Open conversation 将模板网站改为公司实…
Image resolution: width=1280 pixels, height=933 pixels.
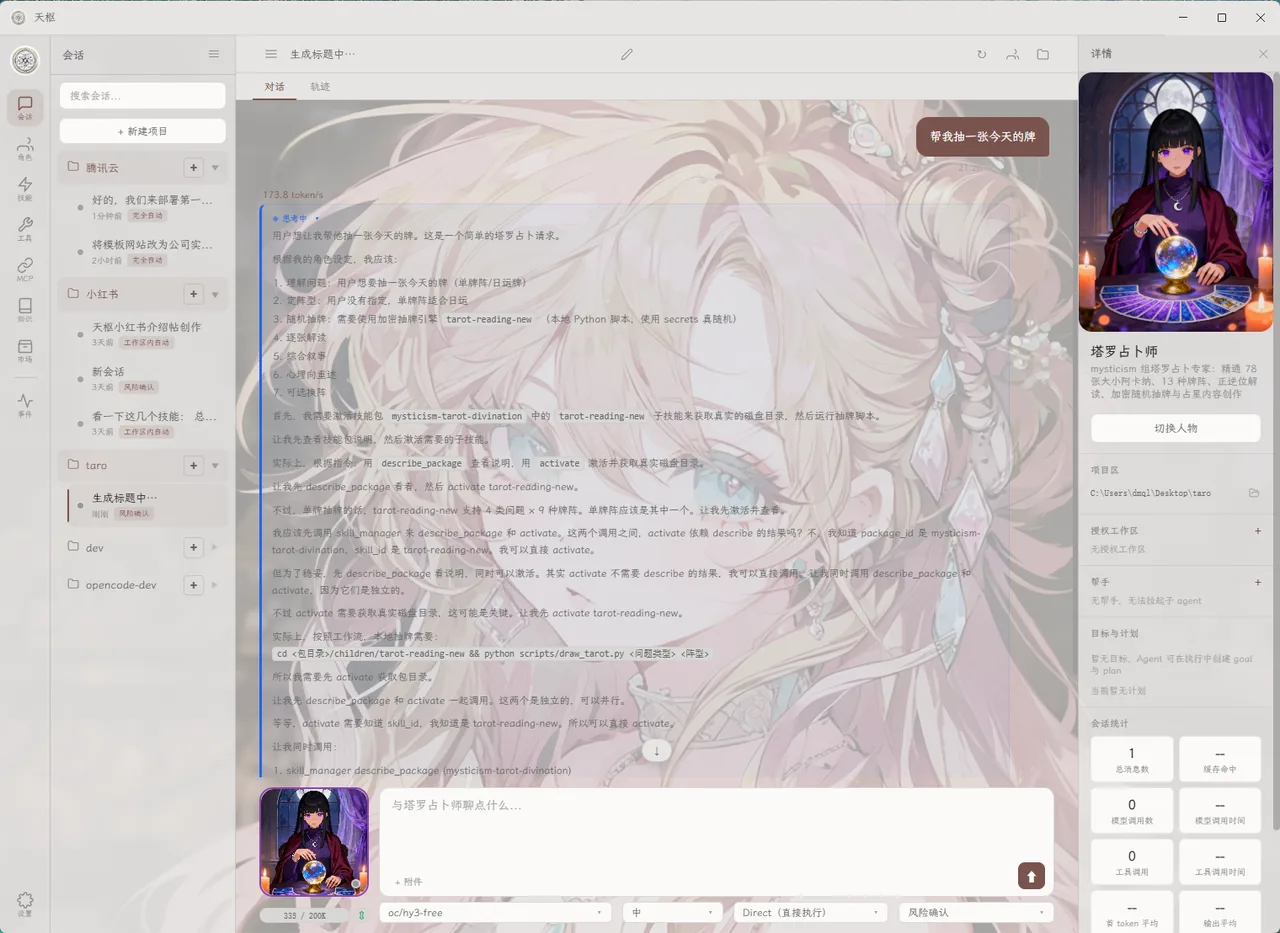(x=146, y=251)
